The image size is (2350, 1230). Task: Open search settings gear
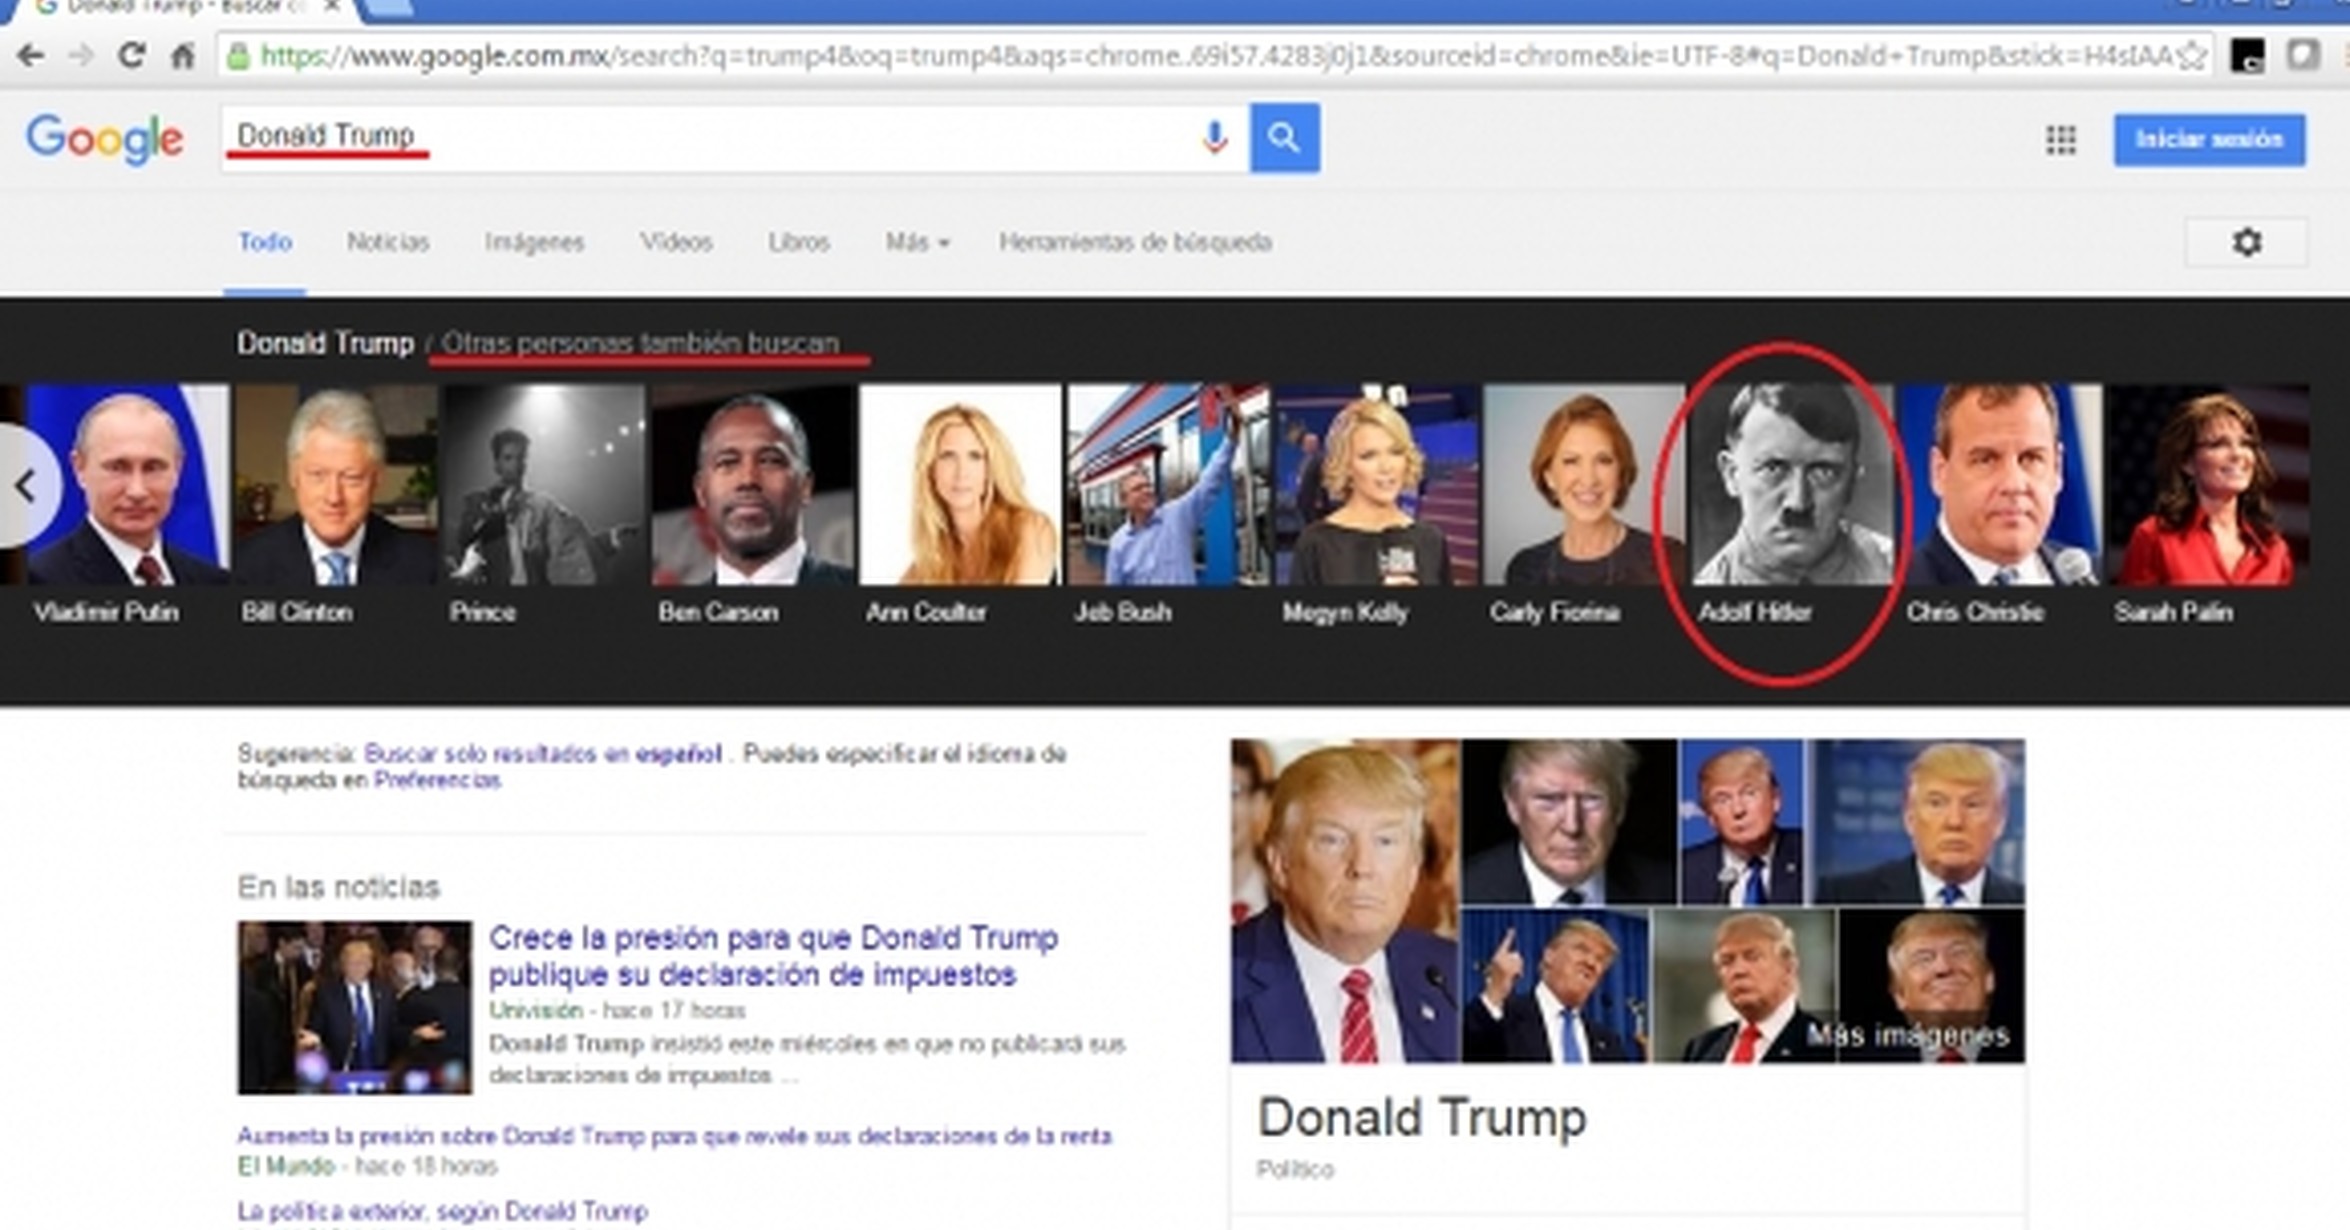tap(2247, 242)
